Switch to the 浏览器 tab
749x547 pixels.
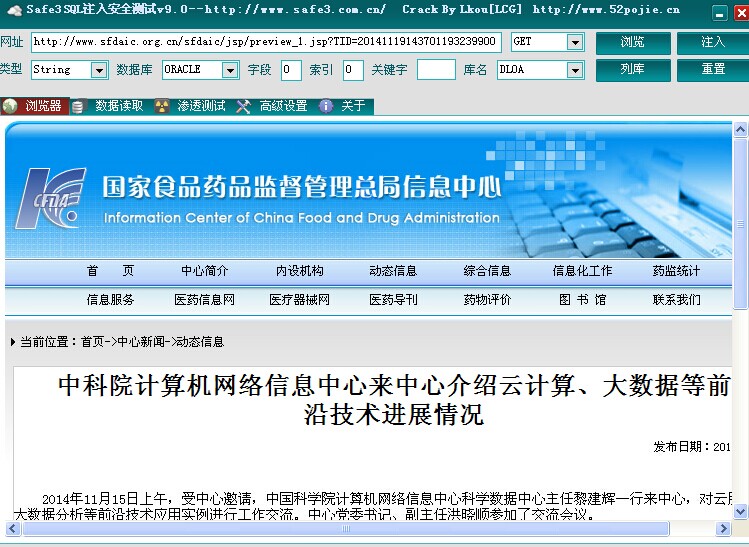click(35, 106)
